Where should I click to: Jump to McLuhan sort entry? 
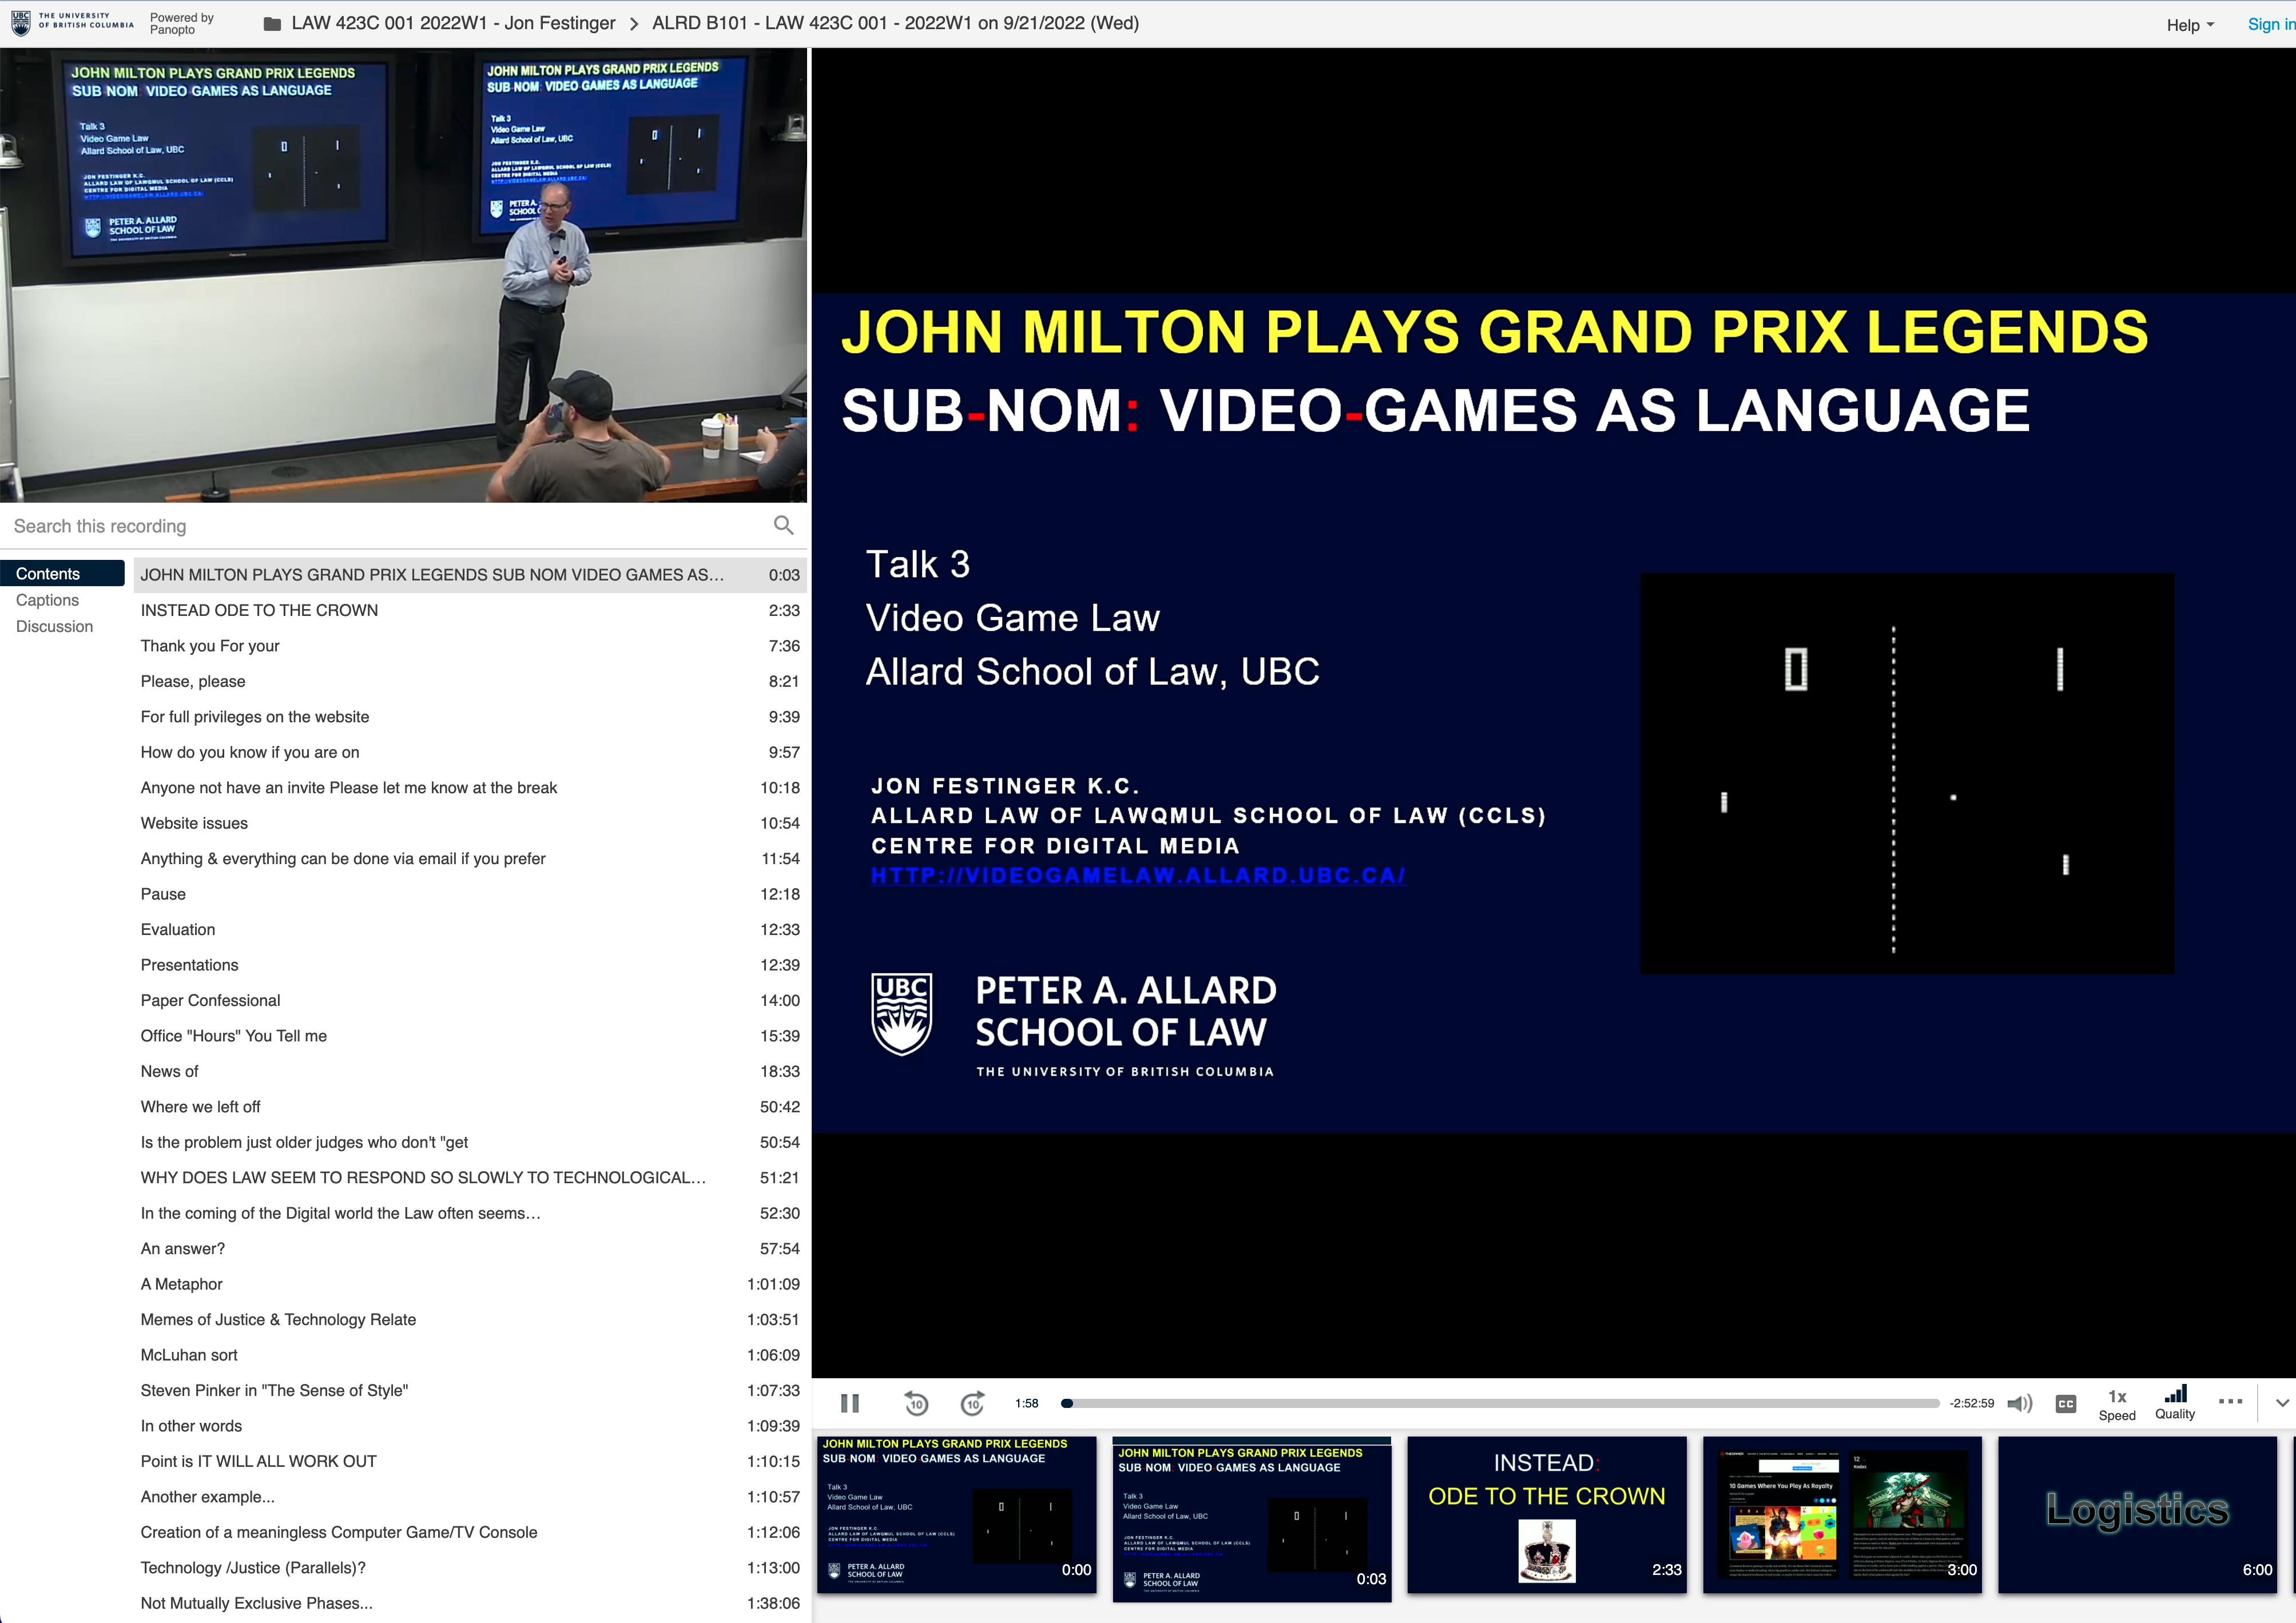(470, 1355)
